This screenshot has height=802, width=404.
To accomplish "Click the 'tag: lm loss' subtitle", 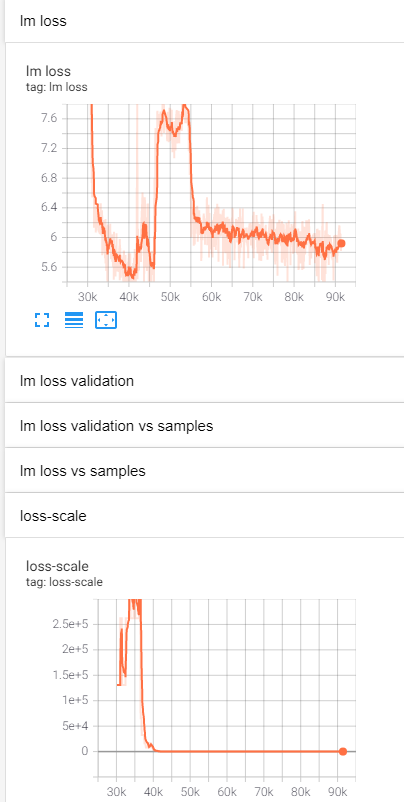I will [56, 87].
